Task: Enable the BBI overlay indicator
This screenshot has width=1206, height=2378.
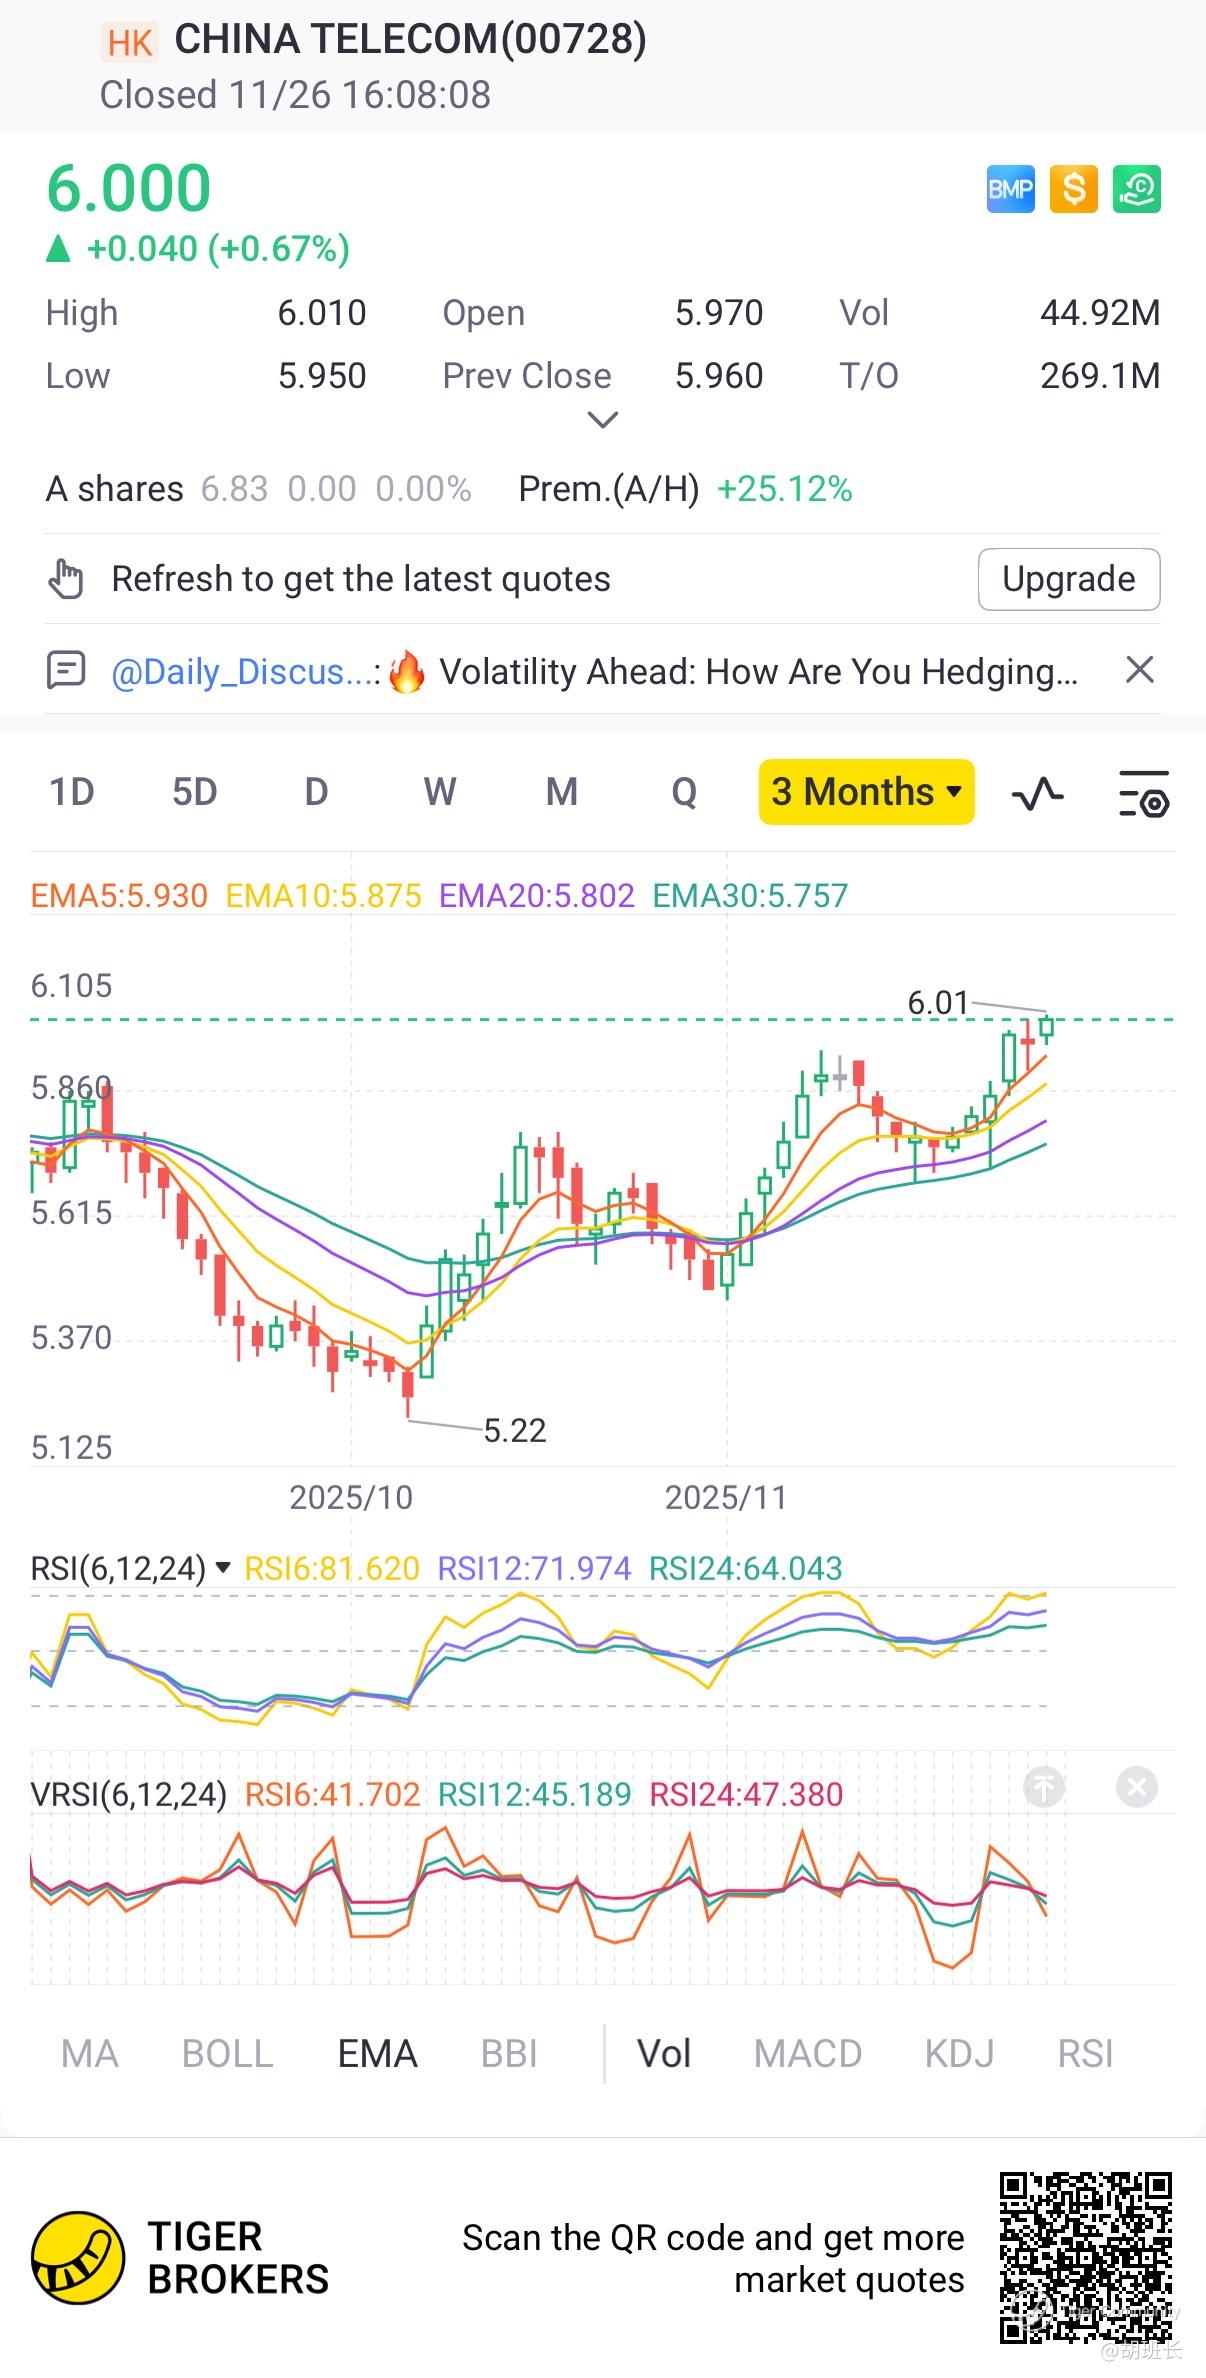Action: pyautogui.click(x=509, y=2054)
